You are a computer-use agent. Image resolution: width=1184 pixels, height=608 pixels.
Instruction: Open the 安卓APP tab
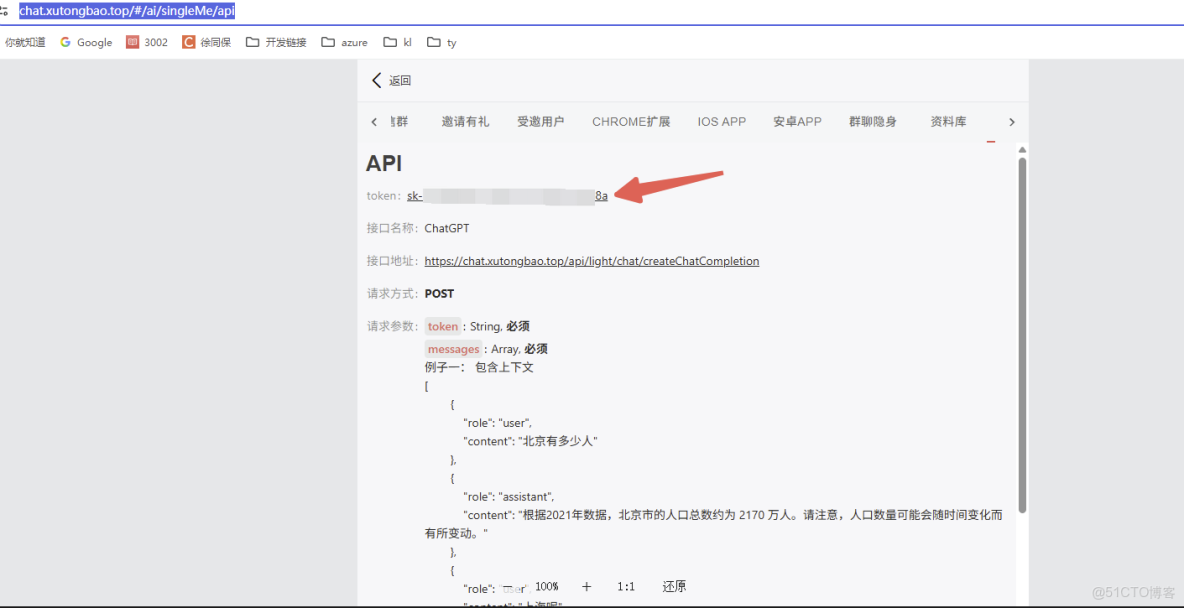(797, 121)
